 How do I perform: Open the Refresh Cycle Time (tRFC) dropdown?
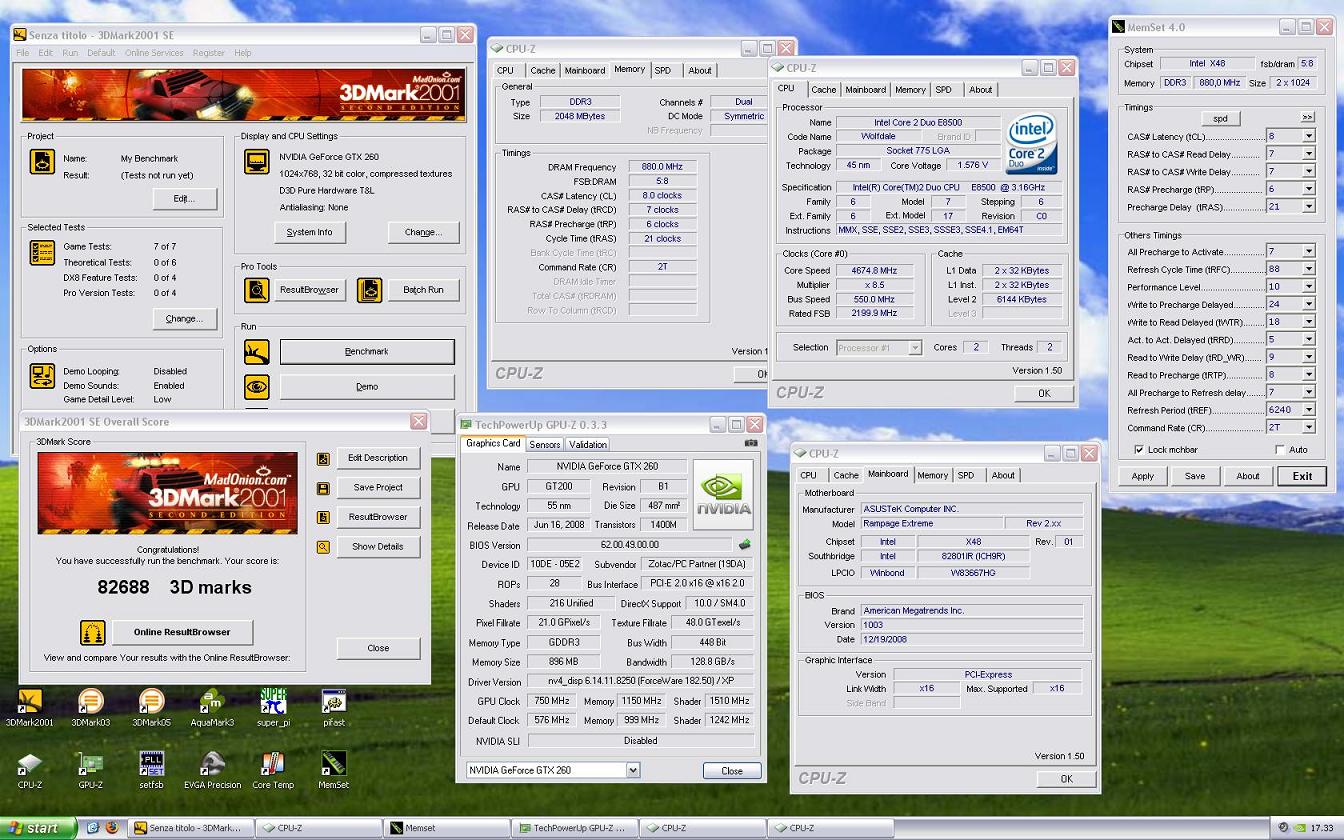1307,269
